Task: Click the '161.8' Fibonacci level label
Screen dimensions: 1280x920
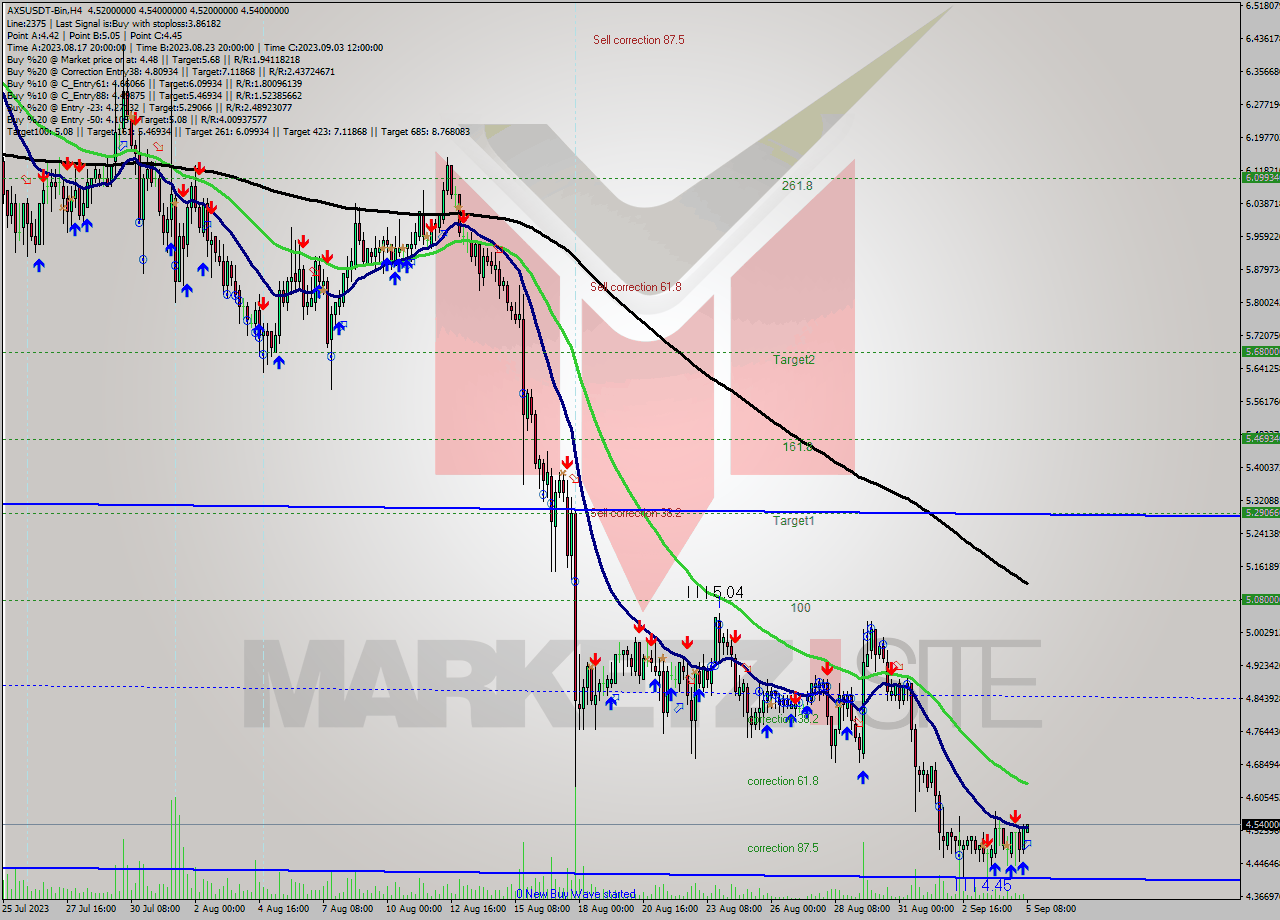Action: tap(797, 446)
